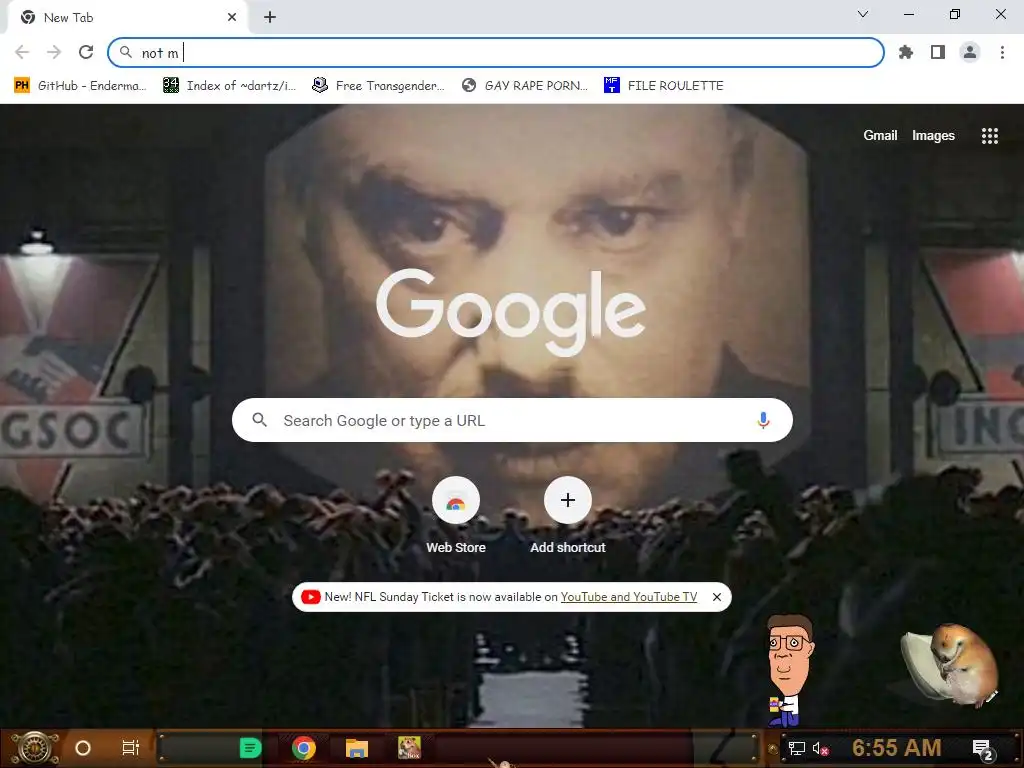Click the magnifier icon in Google search box

pyautogui.click(x=259, y=420)
